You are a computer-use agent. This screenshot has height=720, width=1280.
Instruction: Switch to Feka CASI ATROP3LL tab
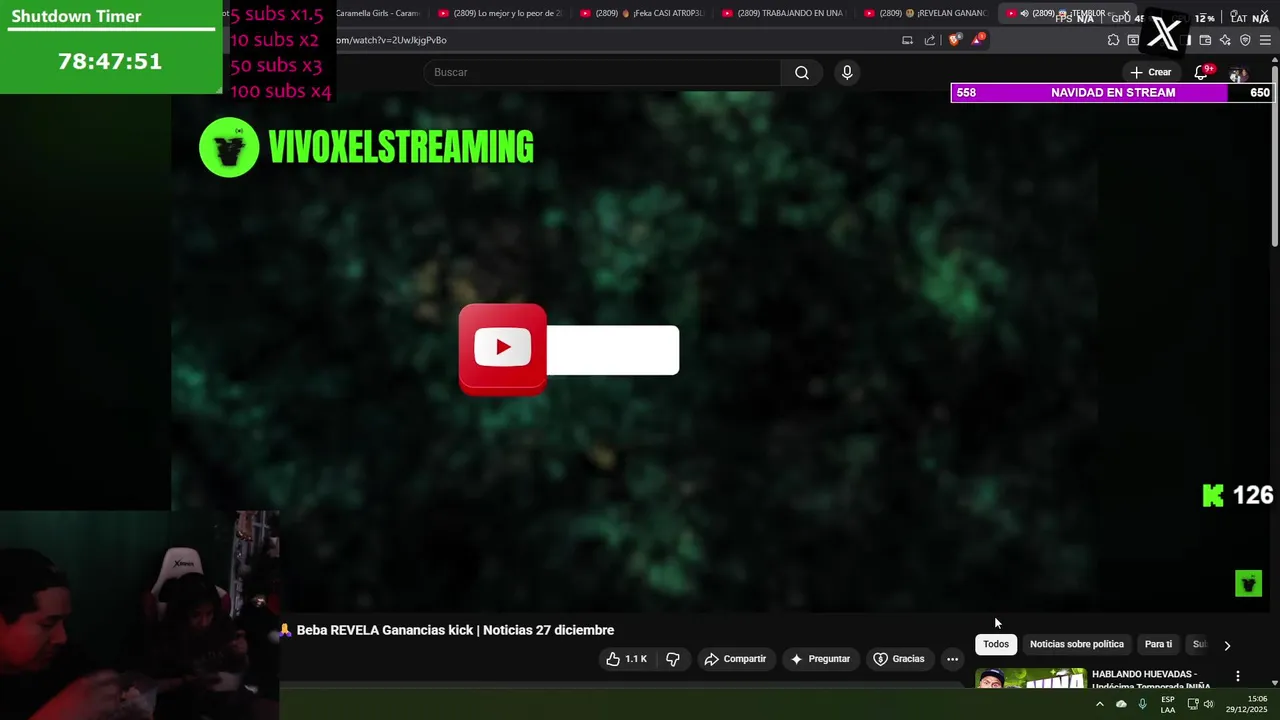641,13
